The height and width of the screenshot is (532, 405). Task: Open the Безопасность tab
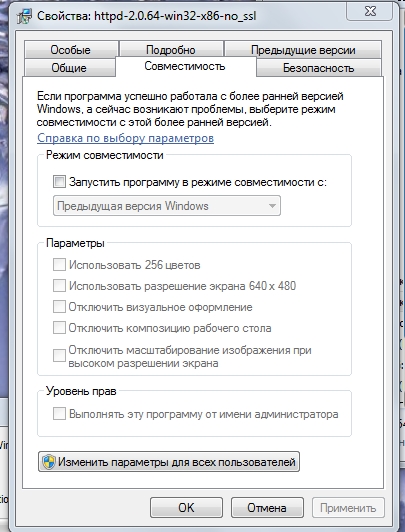coord(319,68)
